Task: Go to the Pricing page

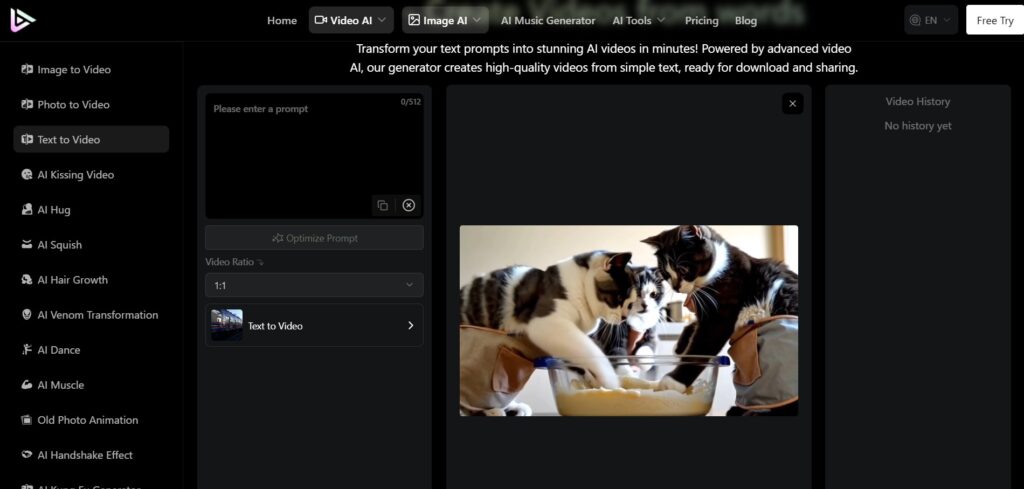Action: [701, 20]
